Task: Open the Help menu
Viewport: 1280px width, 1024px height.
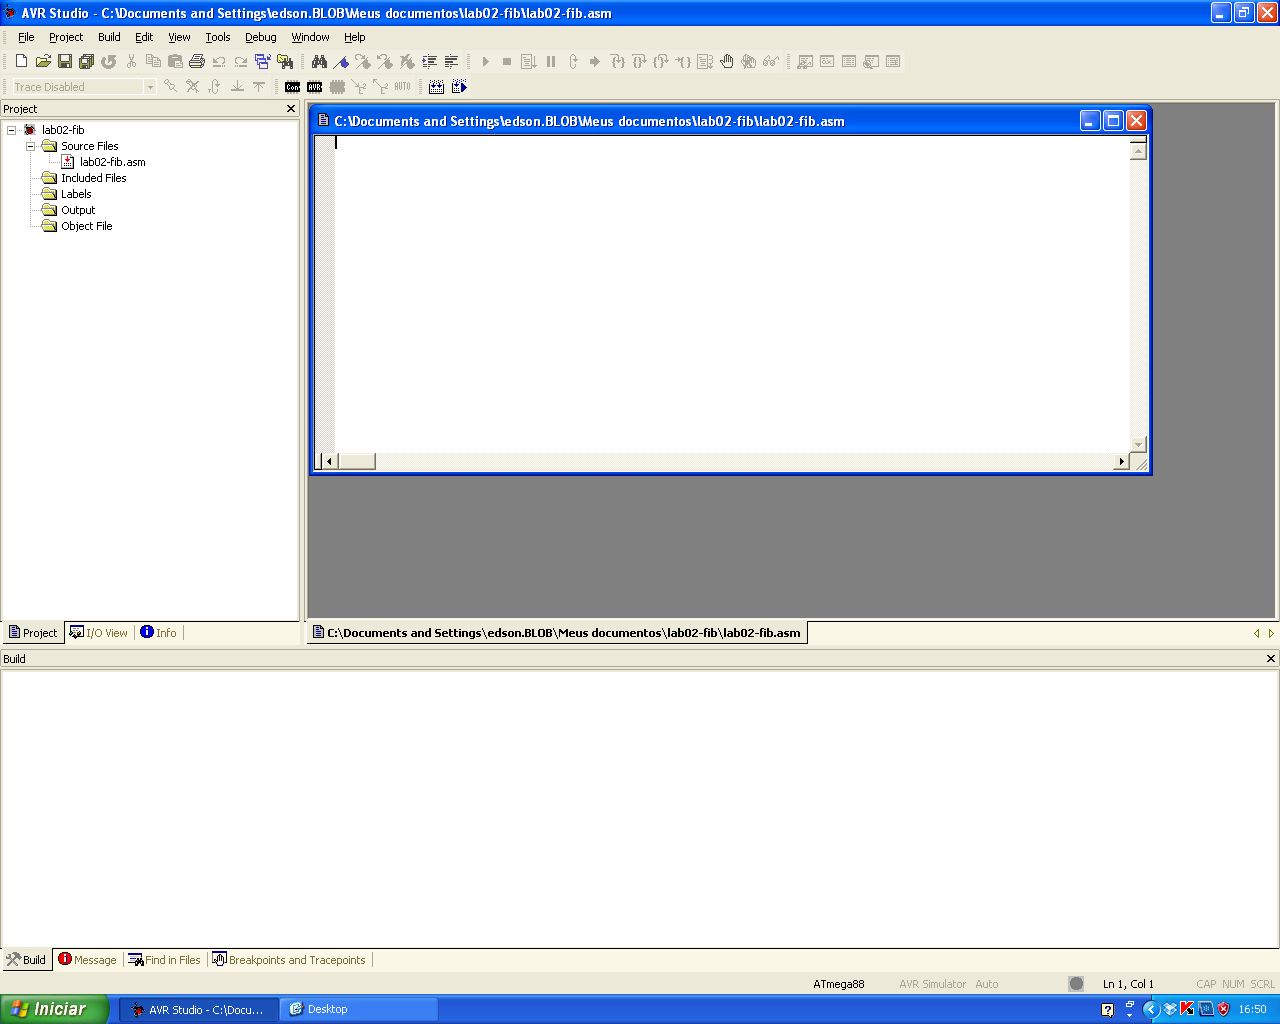Action: pyautogui.click(x=355, y=37)
